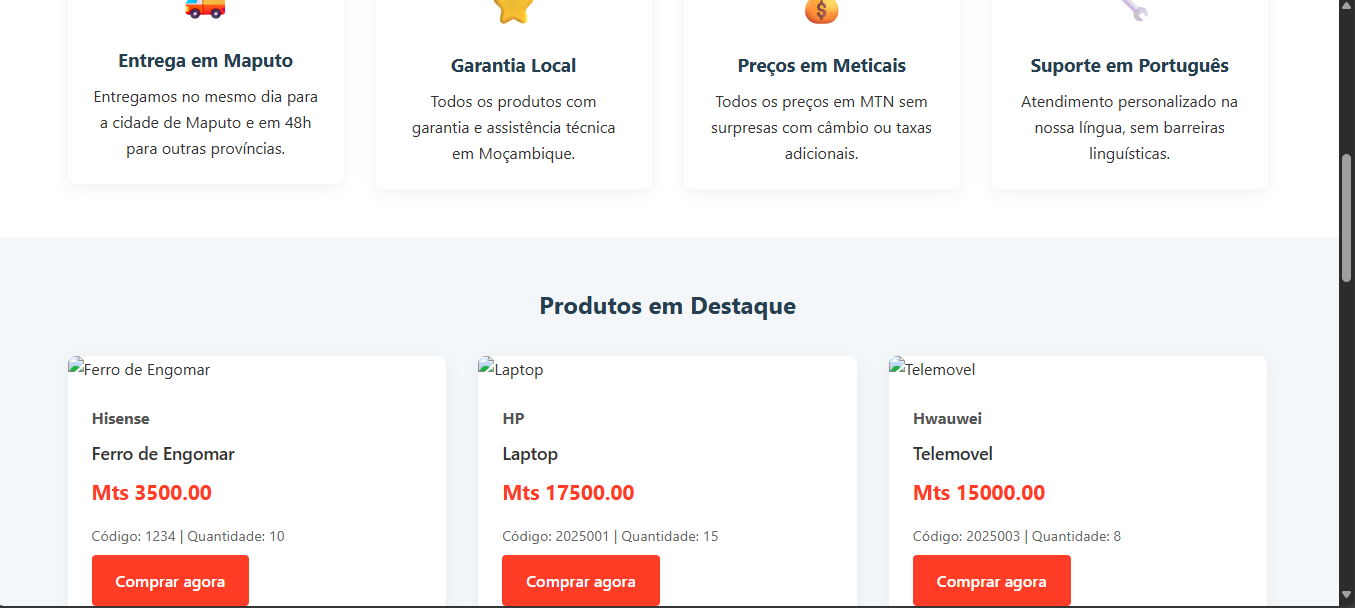Click the vertical scrollbar thumb
The image size is (1355, 608).
(1346, 218)
